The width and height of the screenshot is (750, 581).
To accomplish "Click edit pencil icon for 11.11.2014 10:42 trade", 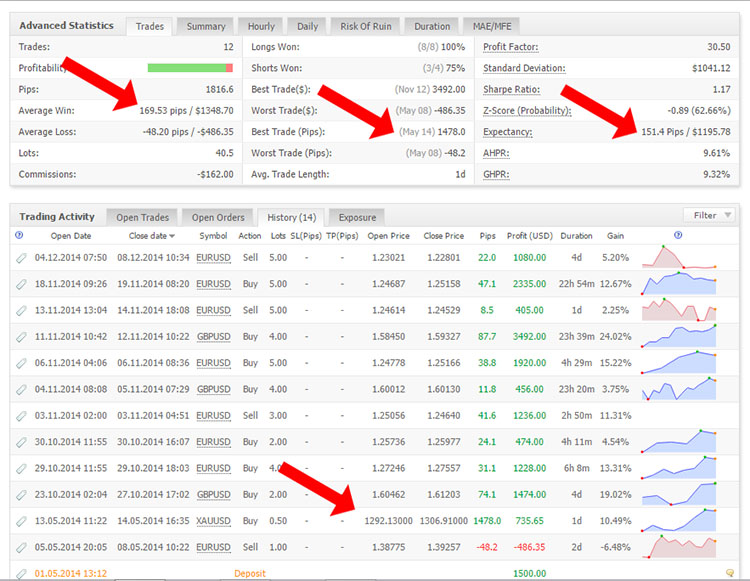I will pos(21,337).
